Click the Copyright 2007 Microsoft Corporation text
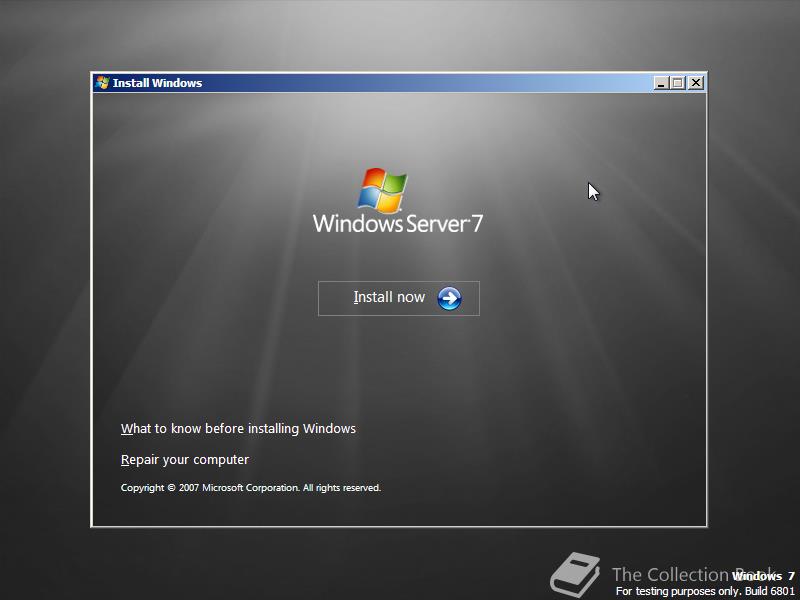This screenshot has width=800, height=600. click(251, 488)
